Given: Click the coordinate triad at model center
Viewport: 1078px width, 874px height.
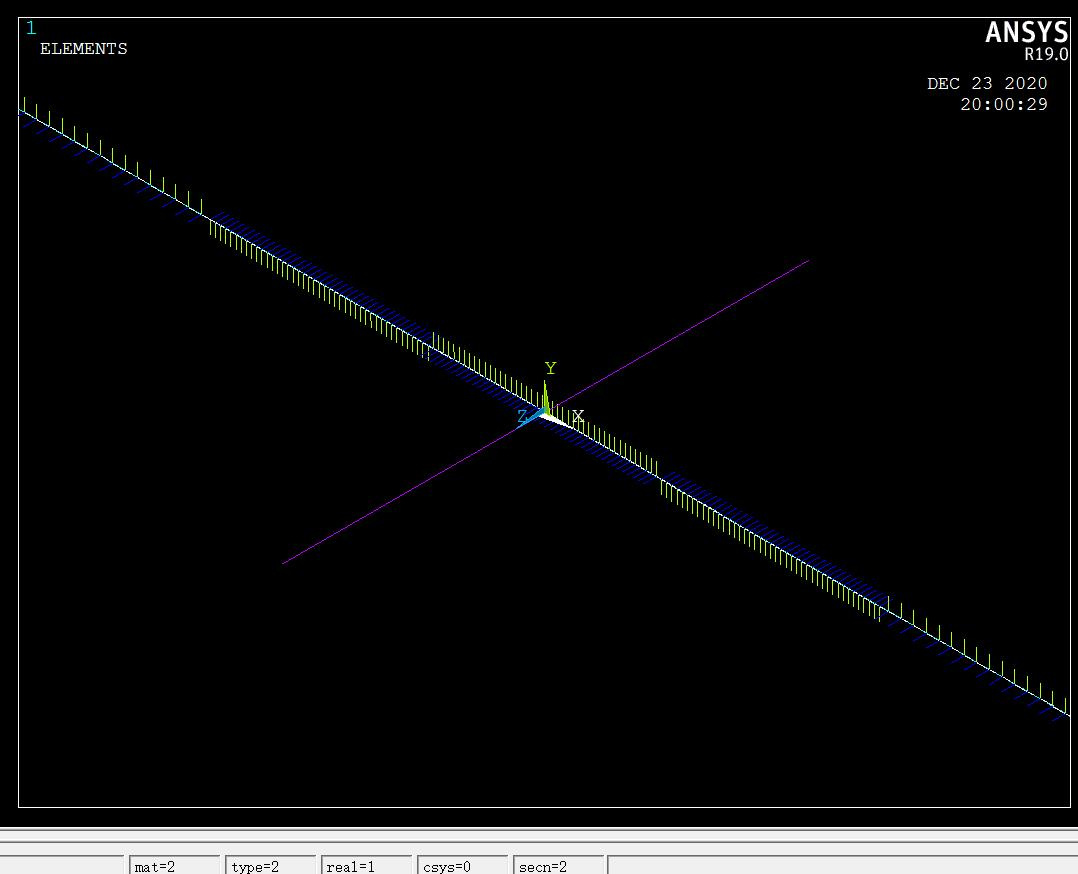Looking at the screenshot, I should tap(548, 410).
